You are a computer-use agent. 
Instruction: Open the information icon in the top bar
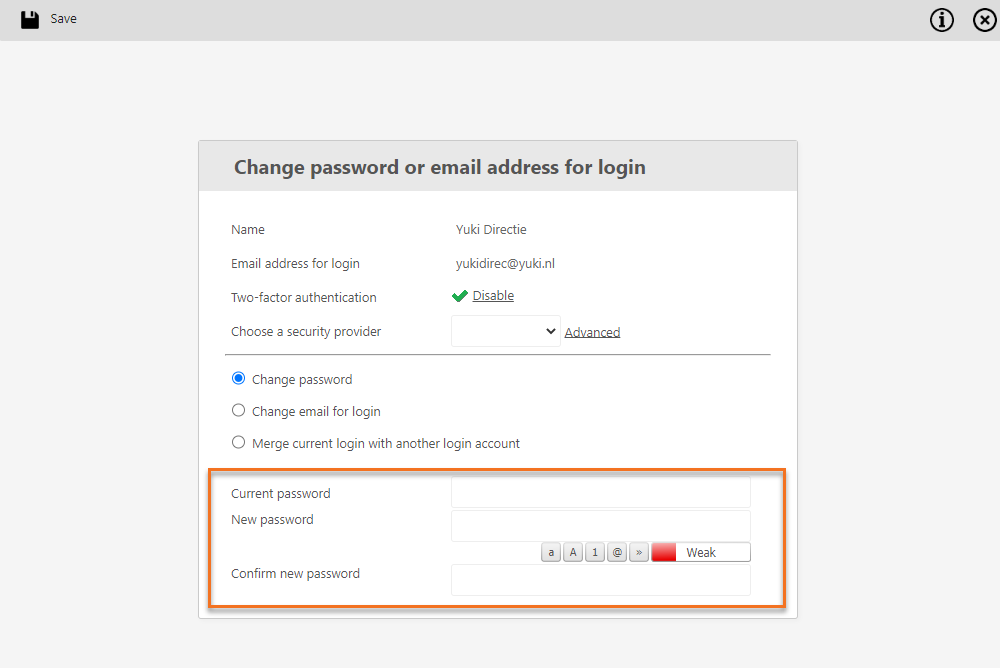point(941,19)
